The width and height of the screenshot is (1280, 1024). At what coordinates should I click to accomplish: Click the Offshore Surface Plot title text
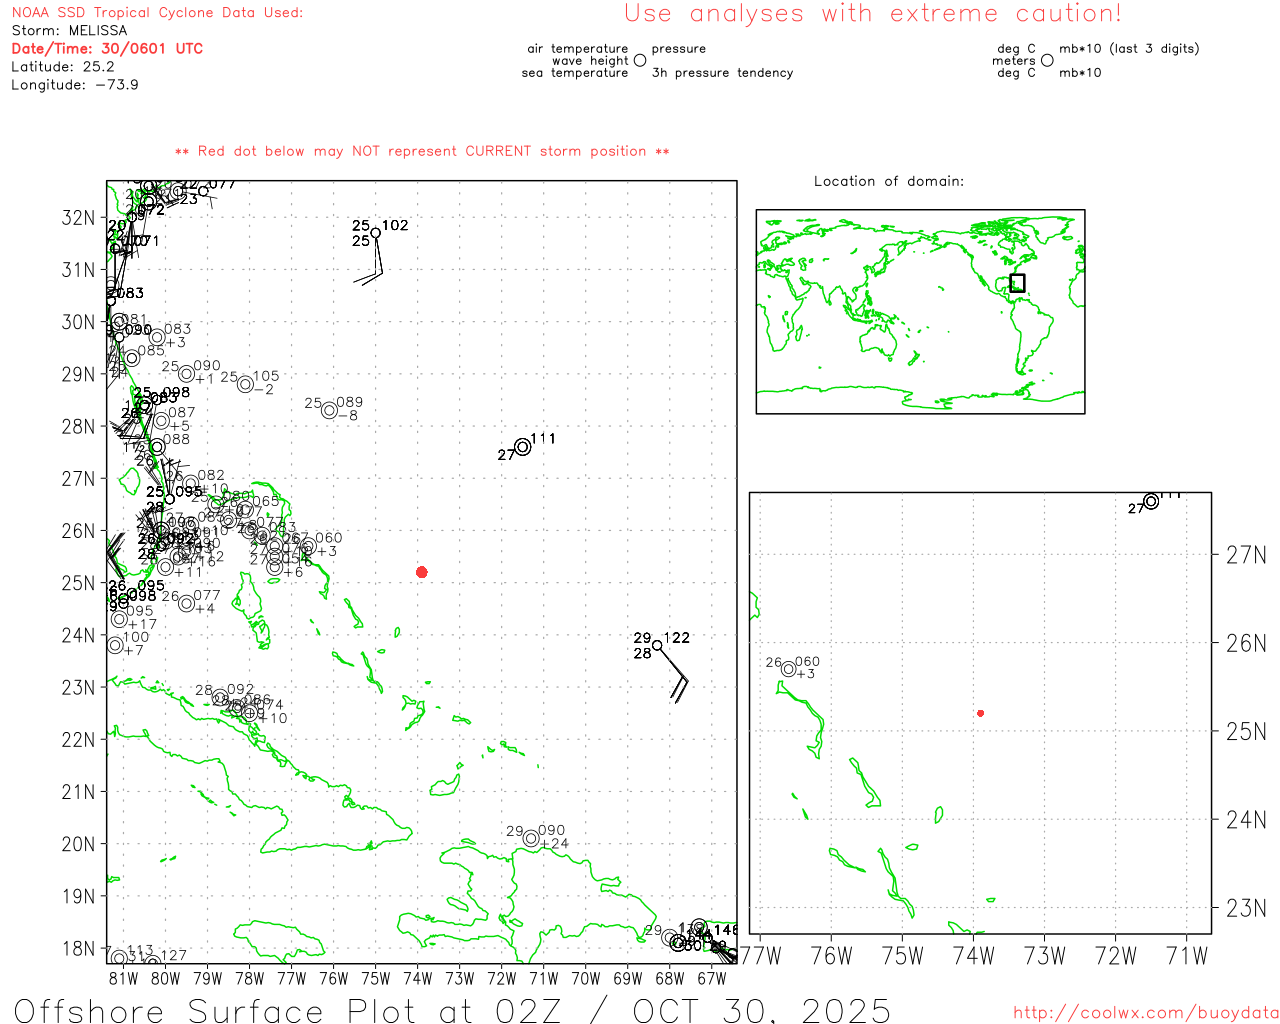click(452, 1010)
